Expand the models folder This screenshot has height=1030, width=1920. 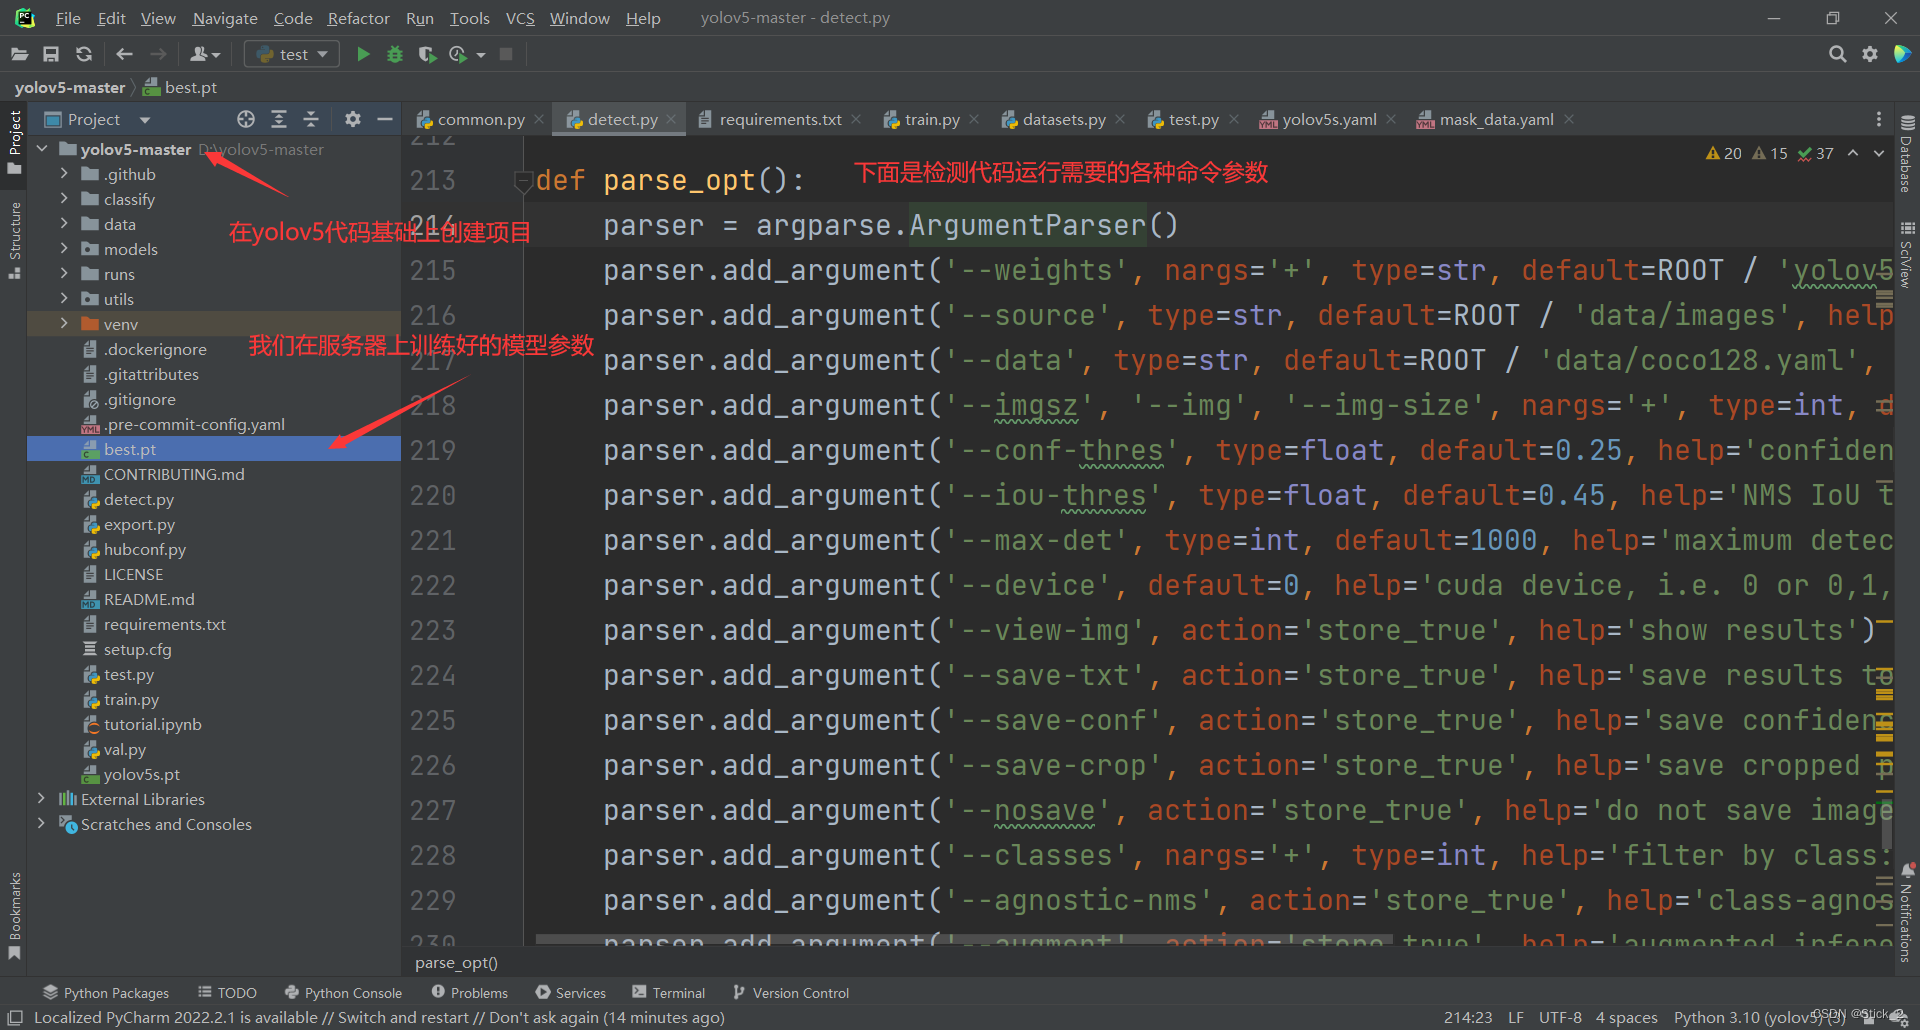(x=65, y=249)
